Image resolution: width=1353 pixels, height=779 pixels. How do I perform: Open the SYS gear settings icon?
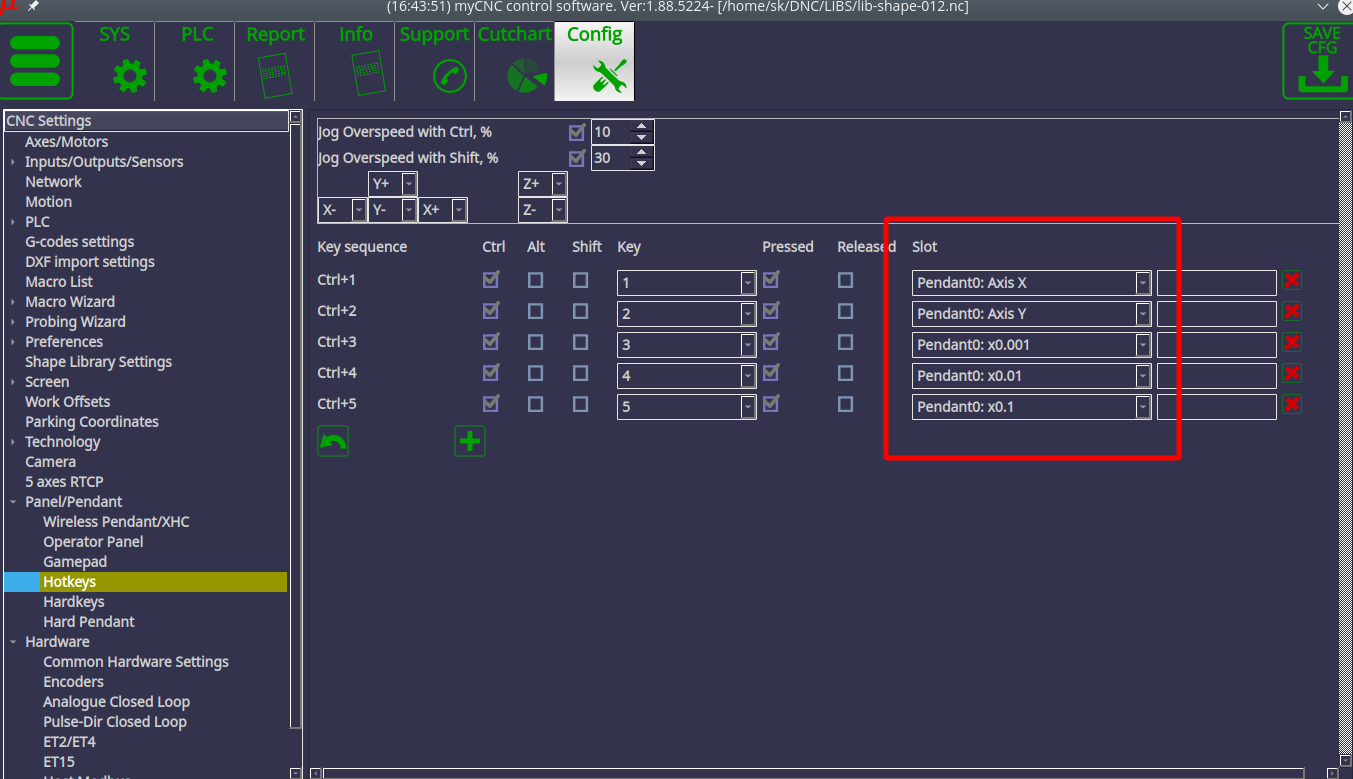(x=129, y=76)
